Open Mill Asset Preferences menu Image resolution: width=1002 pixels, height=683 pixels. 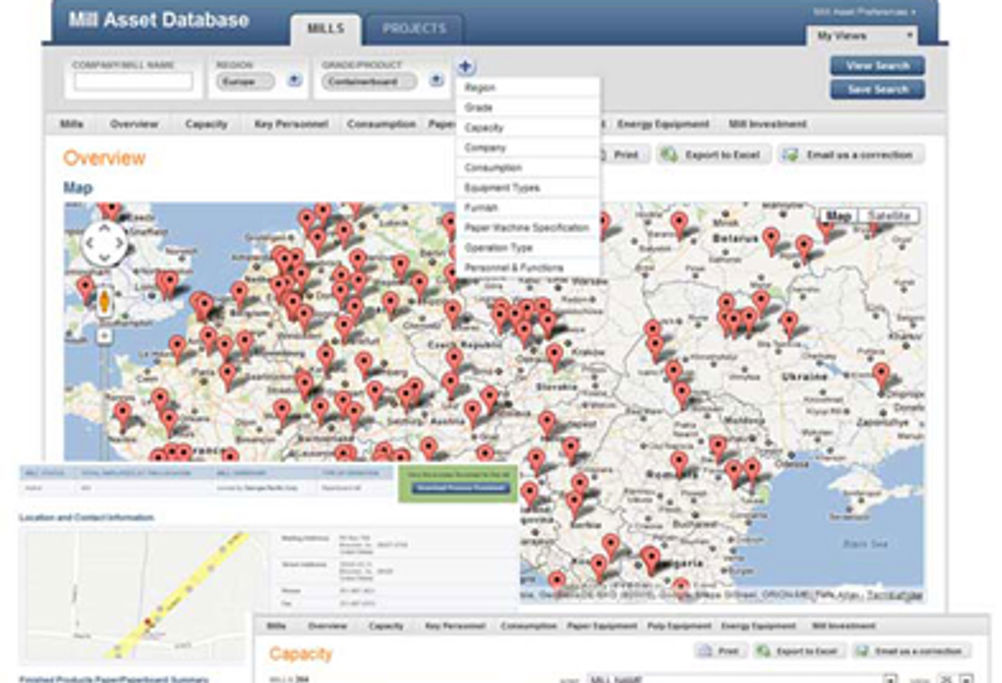(x=864, y=12)
